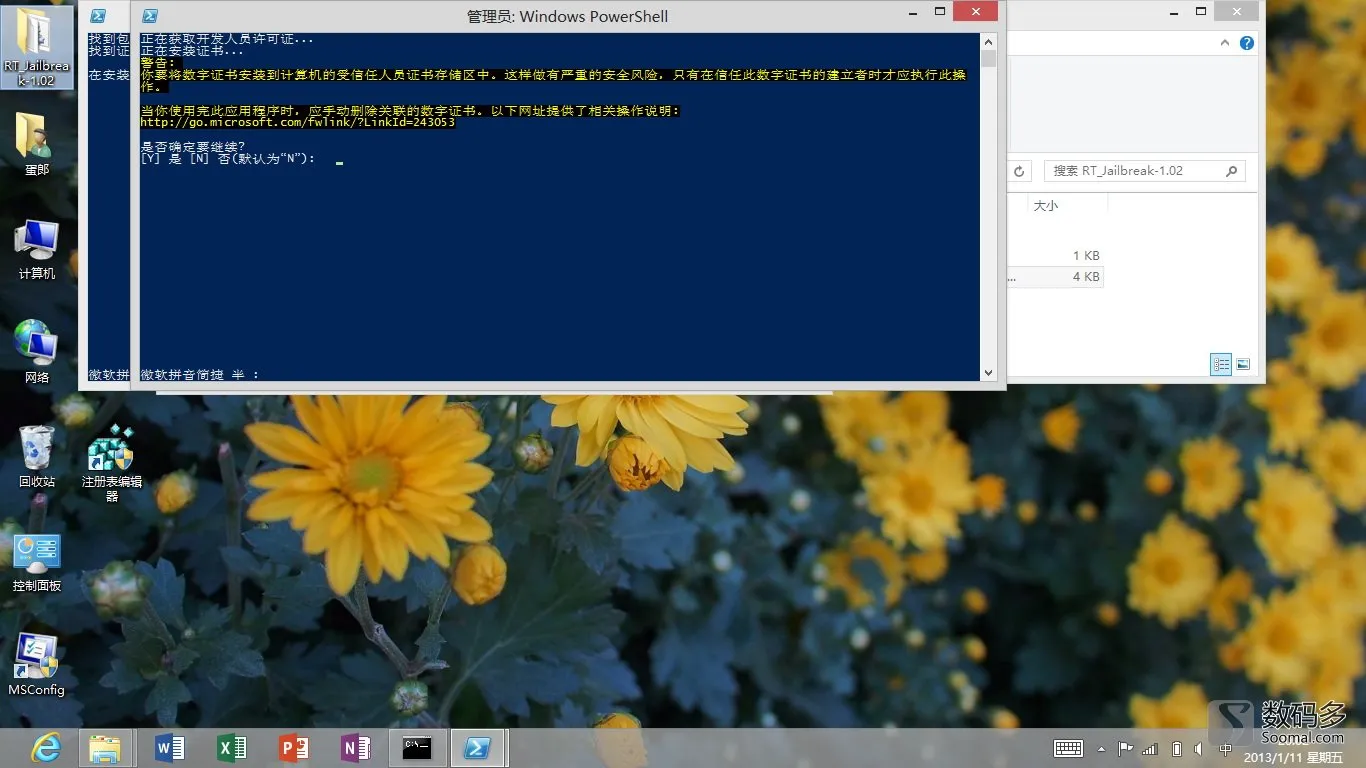
Task: Launch the 注册表编辑器 shortcut
Action: tap(111, 463)
